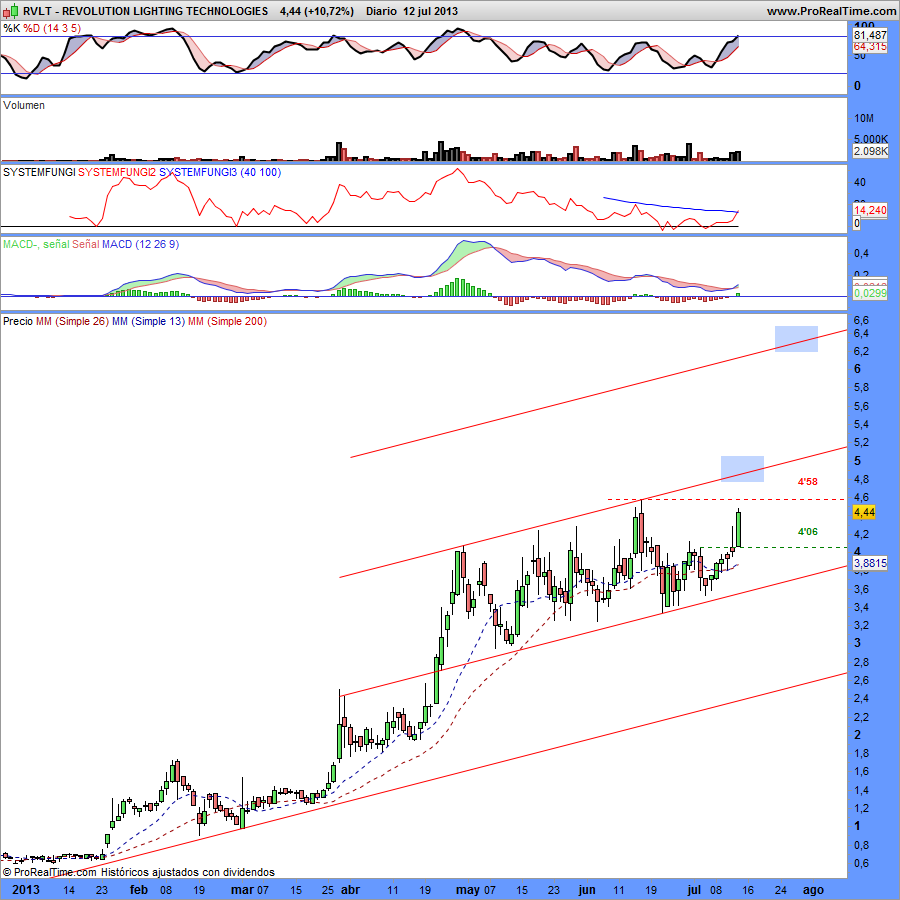The height and width of the screenshot is (900, 900).
Task: Select the green 4'06 support annotation
Action: pos(808,532)
